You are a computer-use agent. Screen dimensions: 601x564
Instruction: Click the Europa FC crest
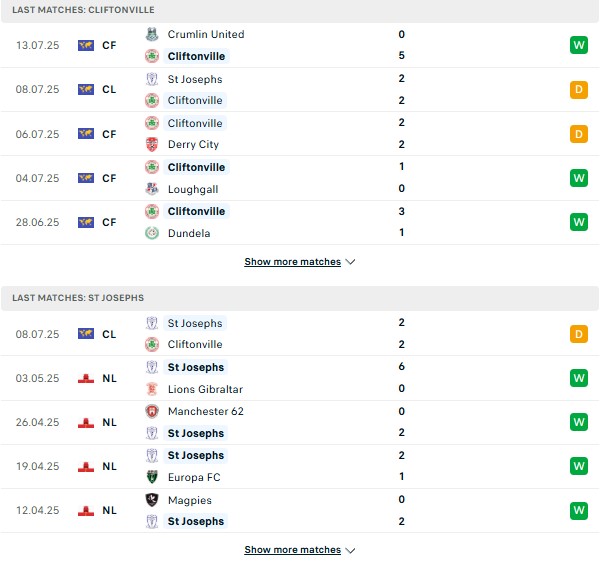click(x=152, y=477)
